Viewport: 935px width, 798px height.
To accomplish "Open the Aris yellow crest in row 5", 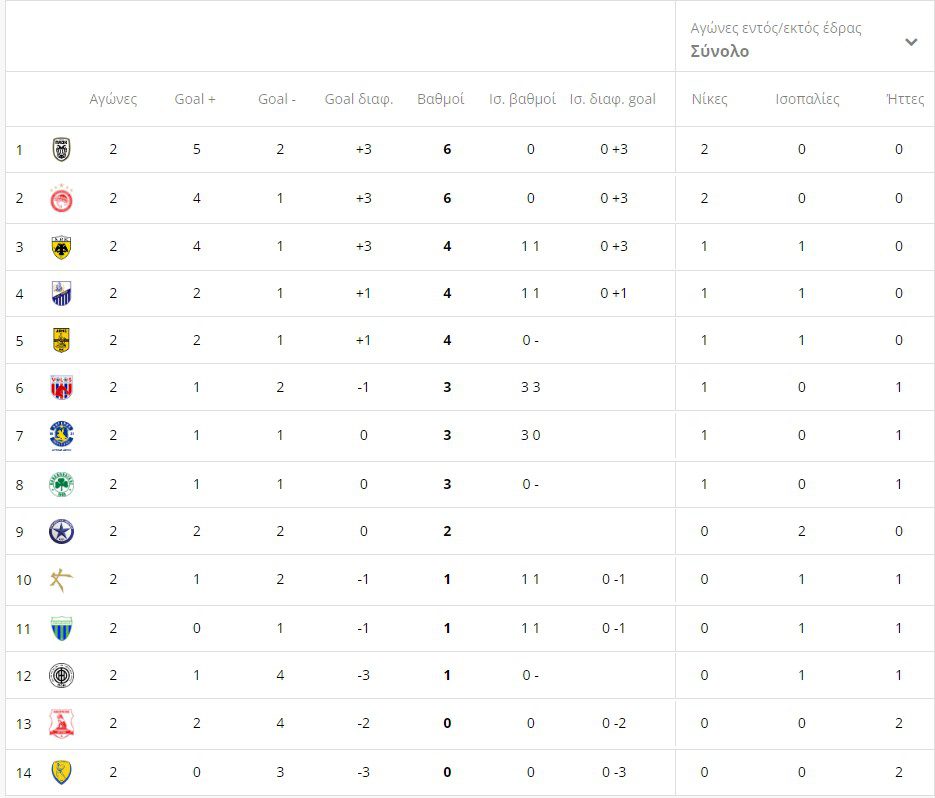I will (61, 340).
